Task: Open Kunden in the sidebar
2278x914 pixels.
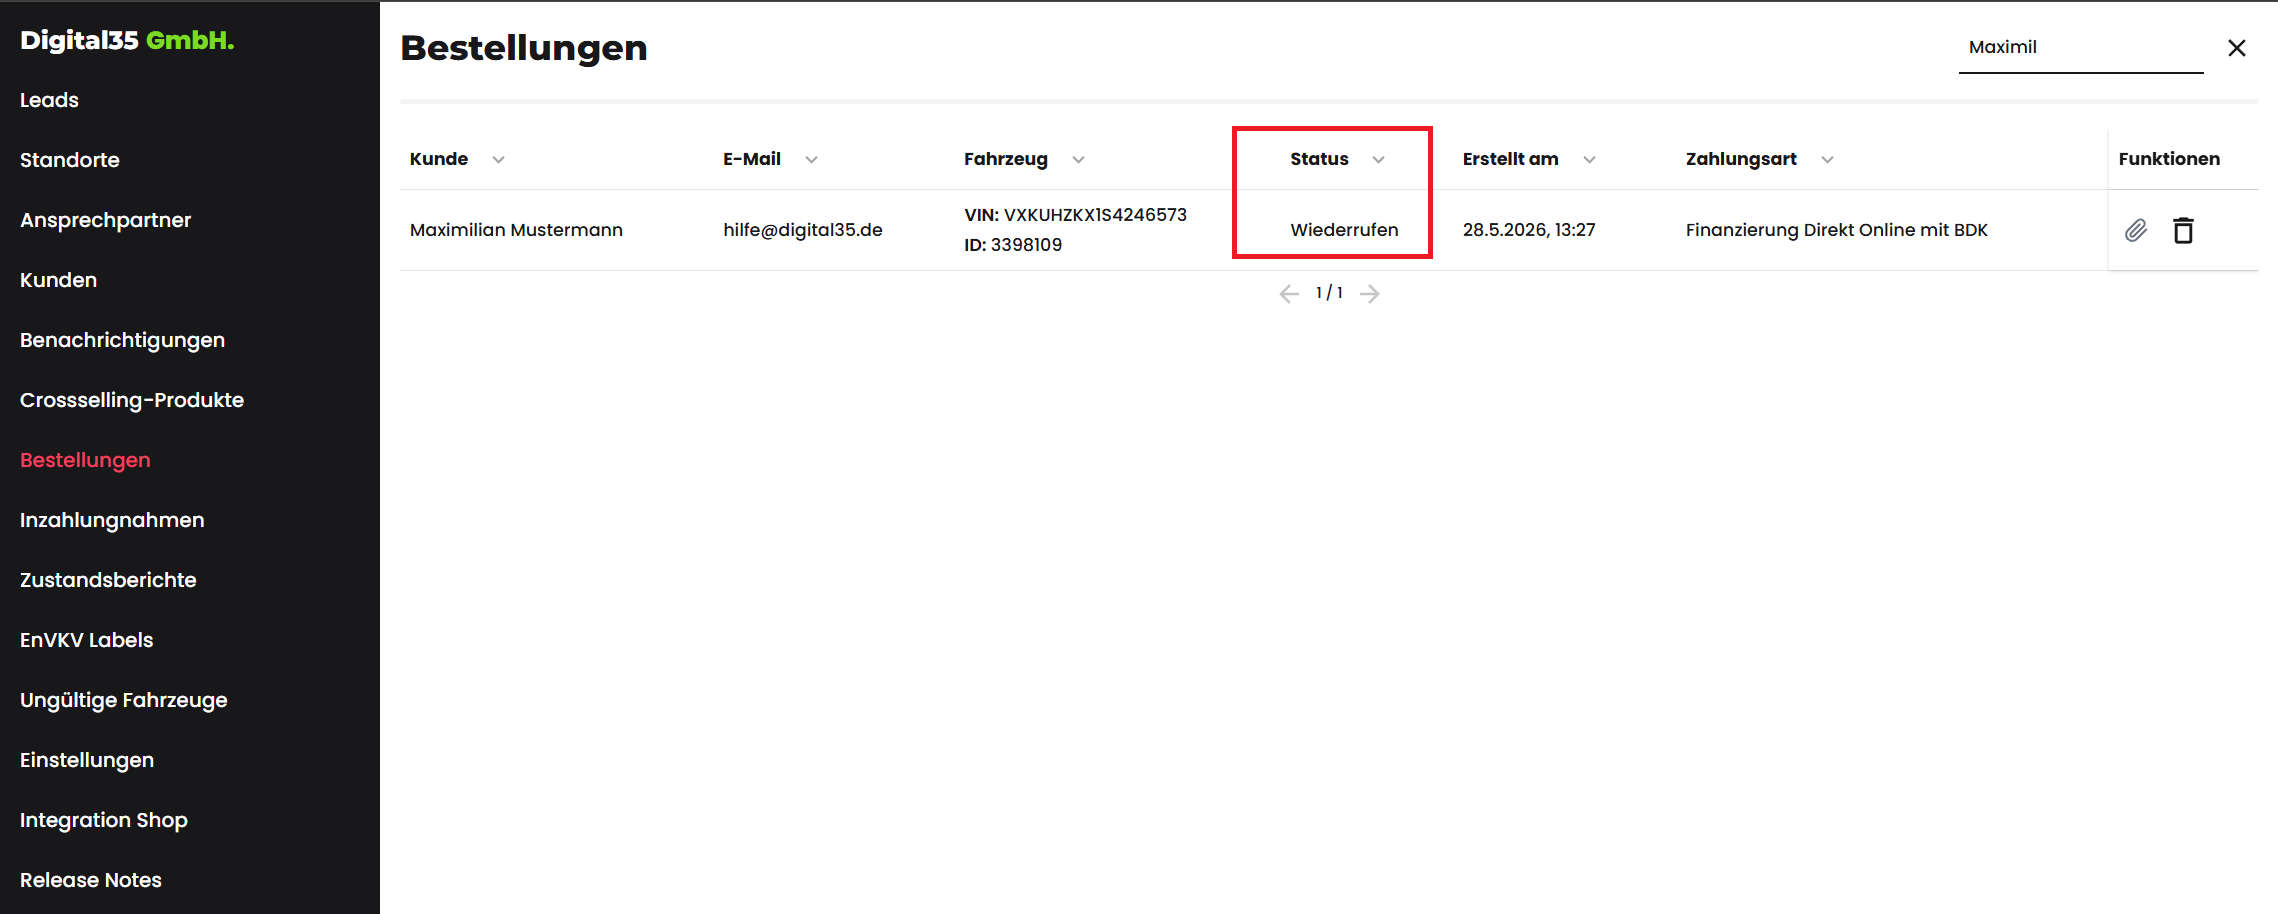Action: [58, 280]
